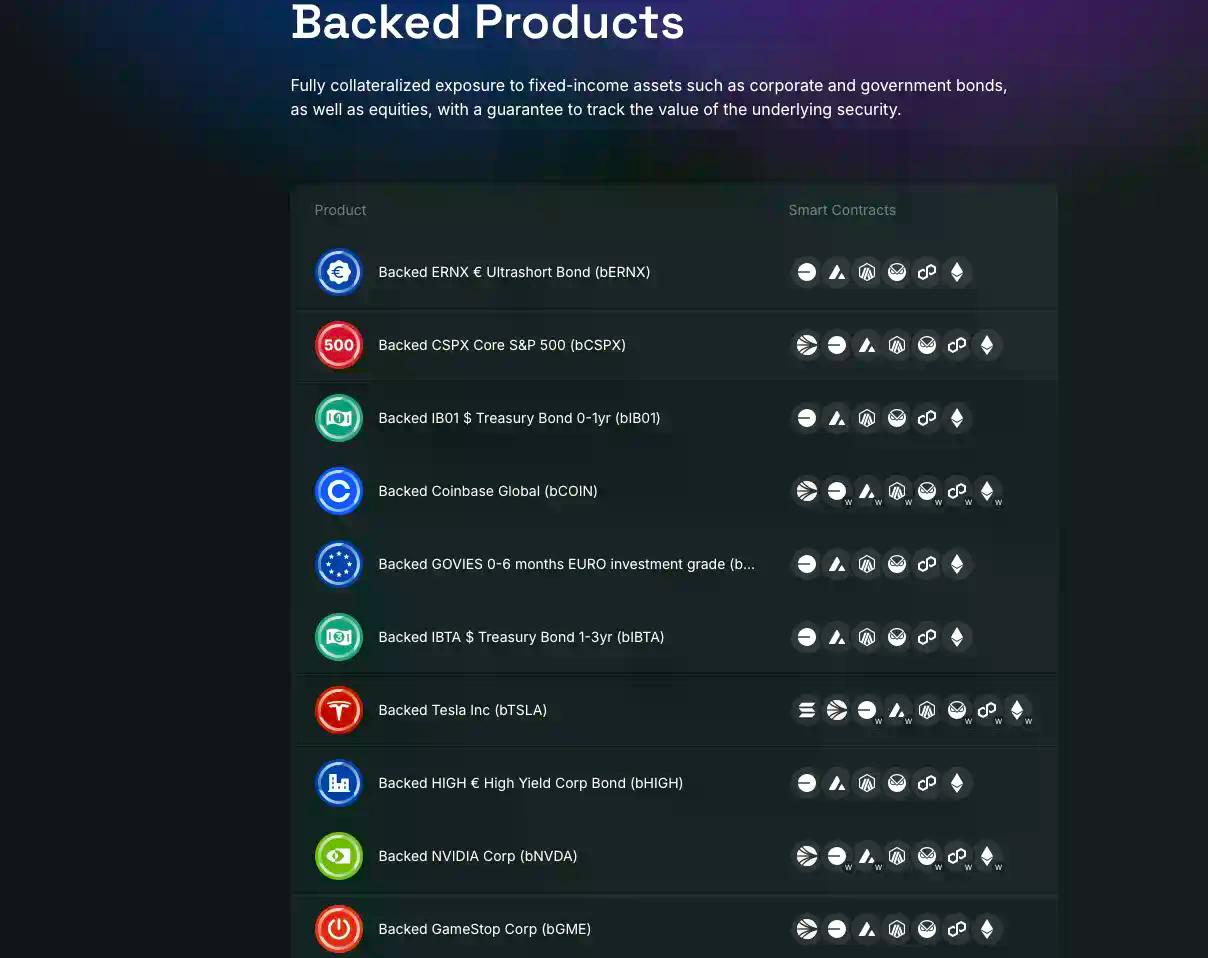The height and width of the screenshot is (958, 1208).
Task: Open GOVIES Base chain contract icon
Action: [x=807, y=564]
